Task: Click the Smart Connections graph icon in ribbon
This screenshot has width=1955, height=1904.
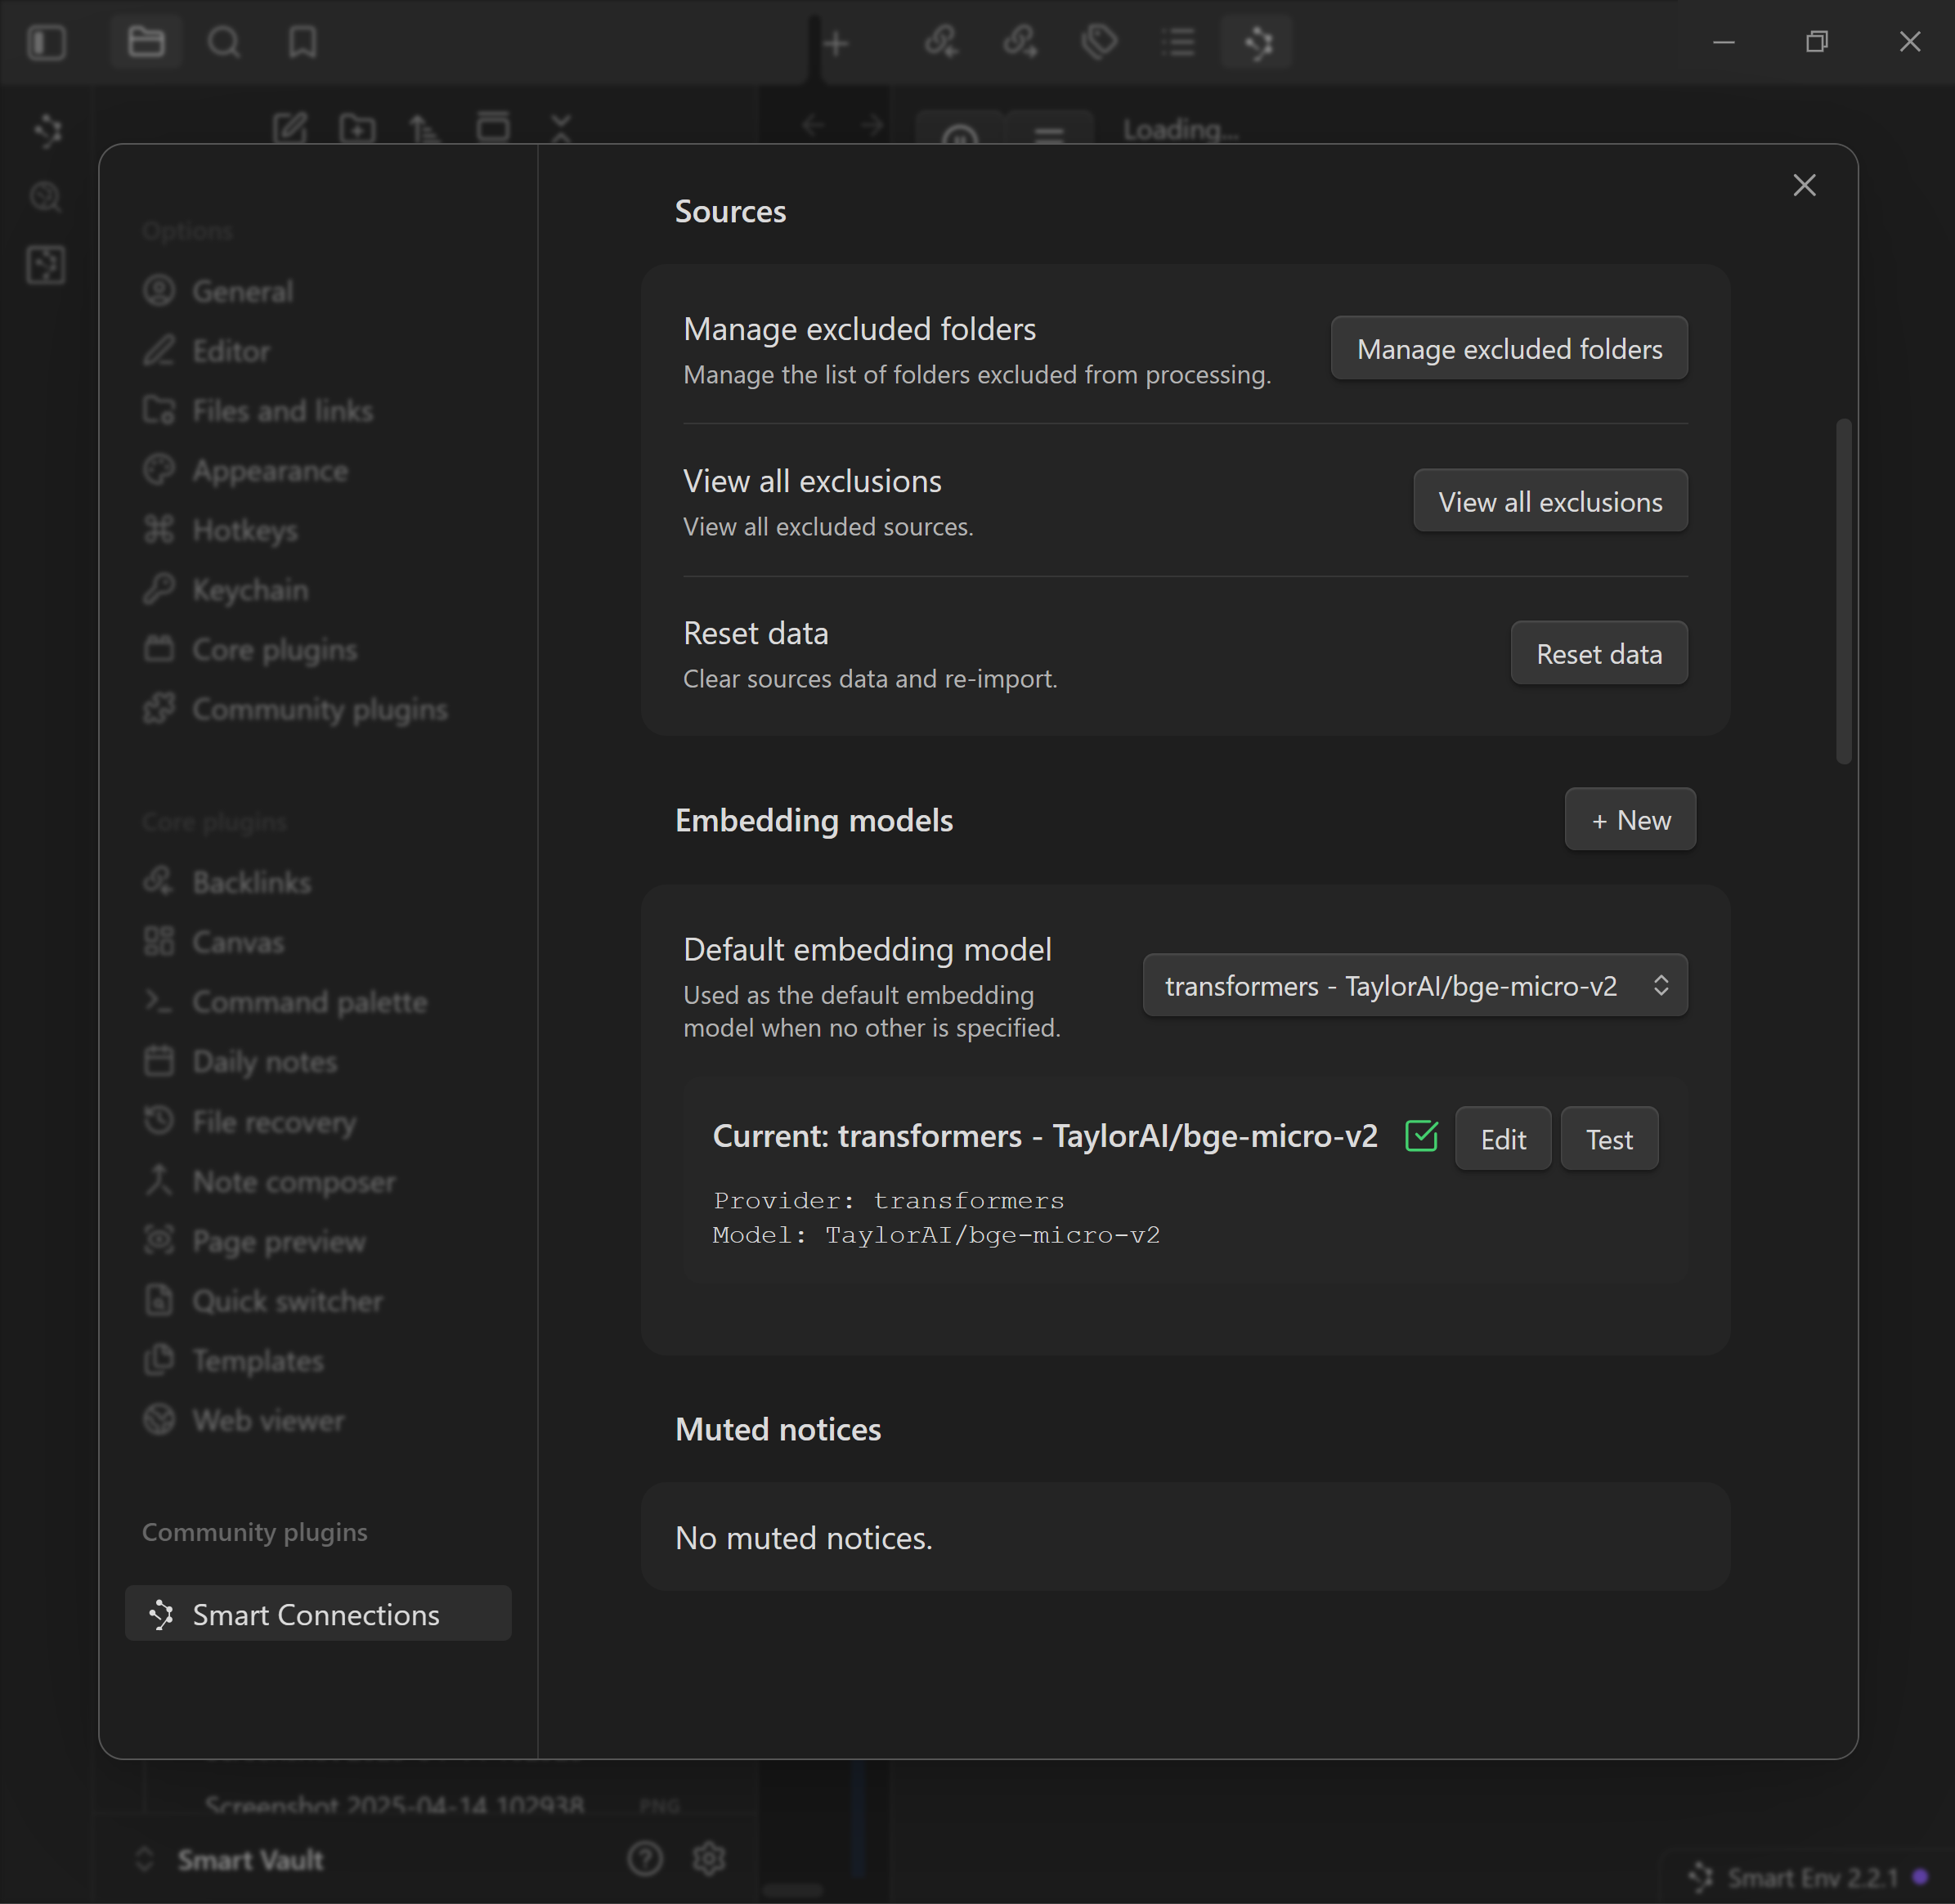Action: [x=47, y=131]
